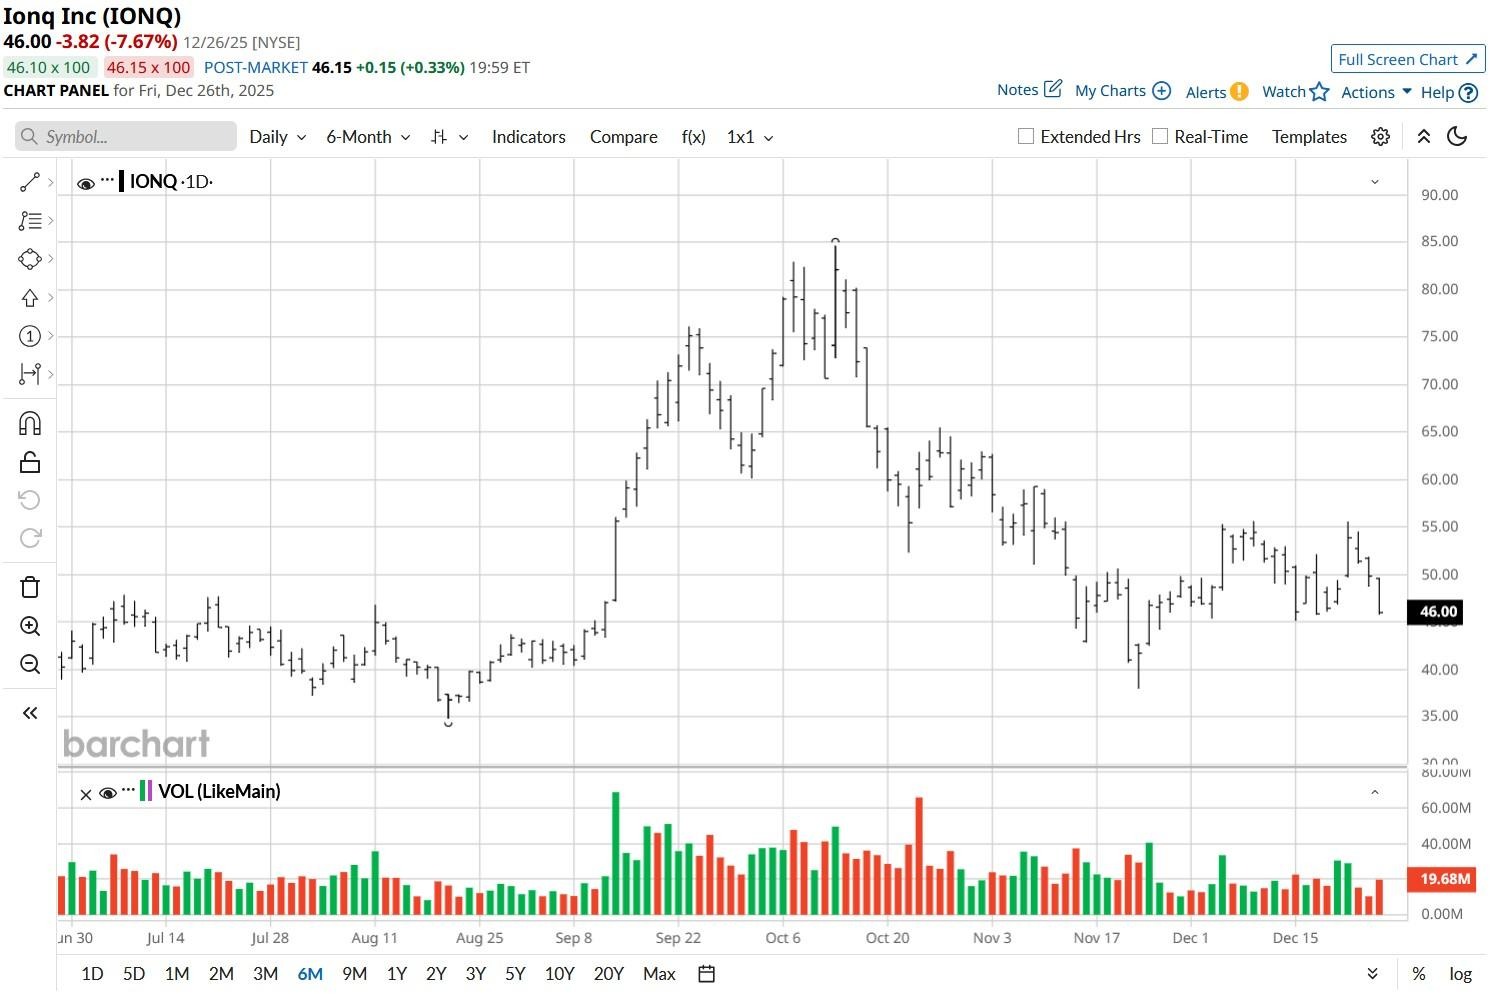Redo the last chart action
This screenshot has width=1495, height=994.
(30, 538)
